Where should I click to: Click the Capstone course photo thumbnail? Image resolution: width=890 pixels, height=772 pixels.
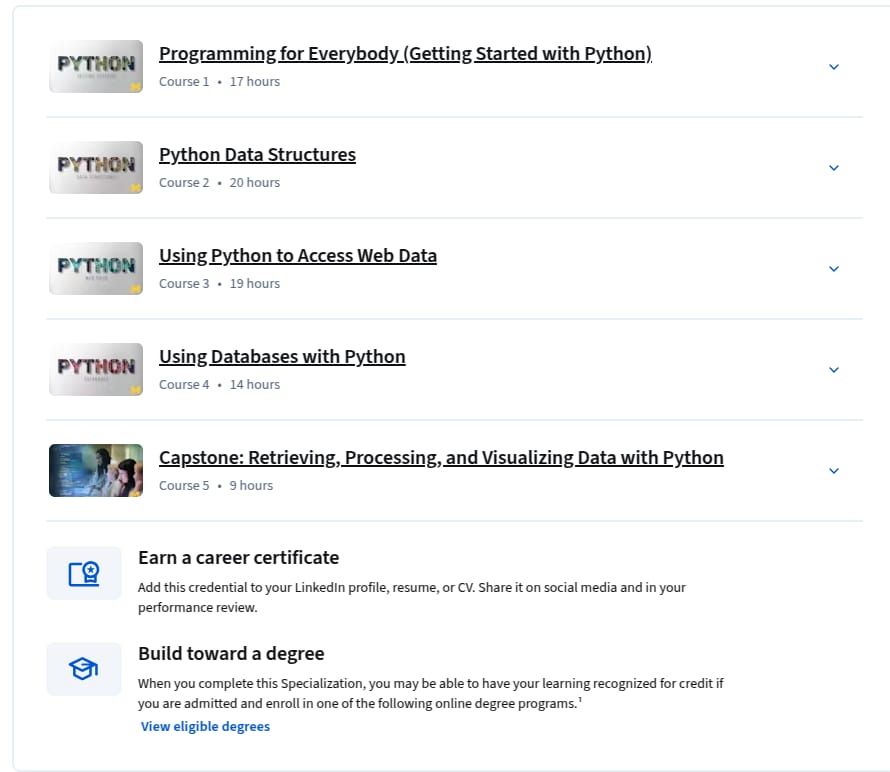tap(96, 471)
